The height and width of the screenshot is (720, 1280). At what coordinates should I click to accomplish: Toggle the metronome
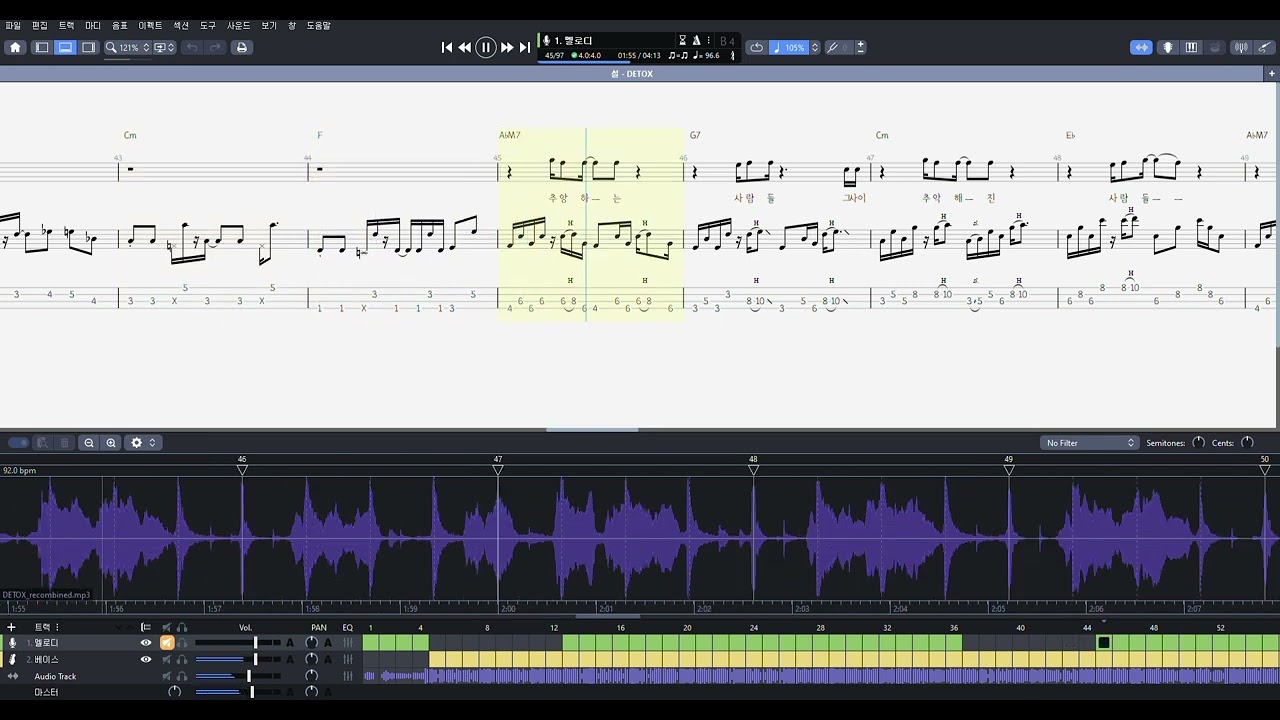tap(696, 41)
